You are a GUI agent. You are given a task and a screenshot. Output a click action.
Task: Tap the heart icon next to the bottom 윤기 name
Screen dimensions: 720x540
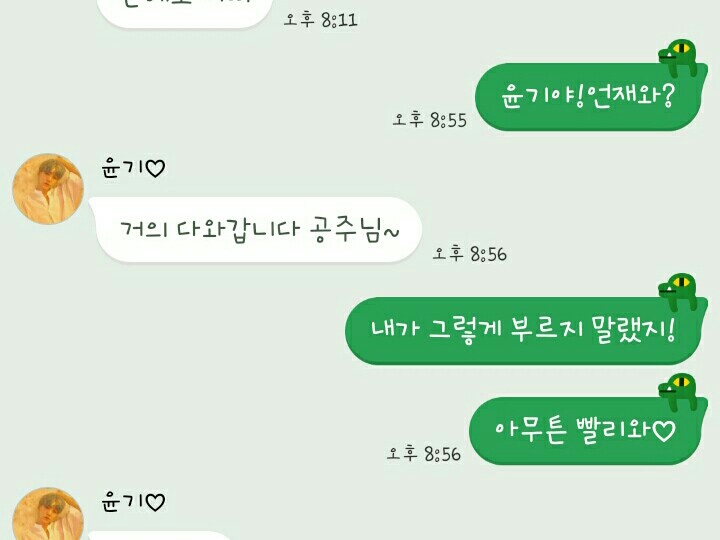[x=155, y=502]
